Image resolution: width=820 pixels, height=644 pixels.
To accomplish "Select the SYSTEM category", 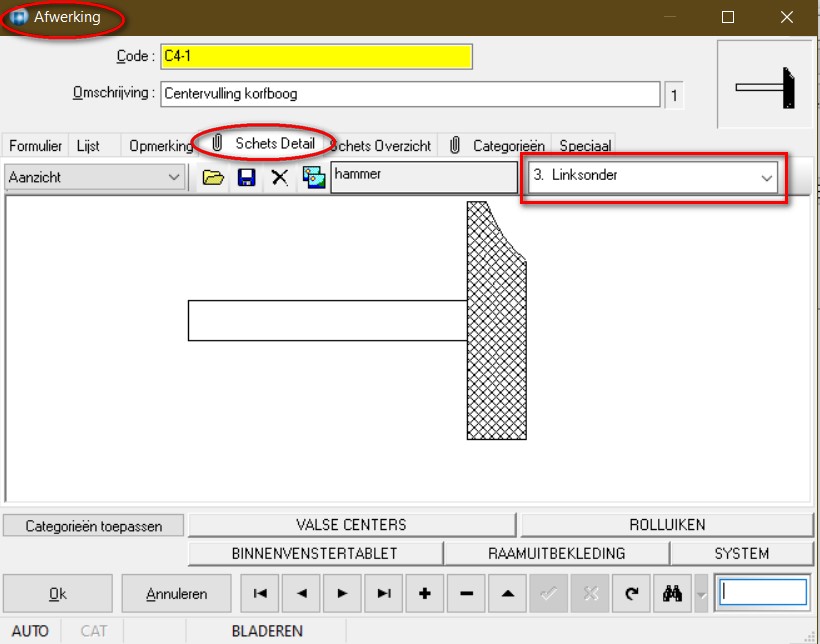I will (742, 553).
